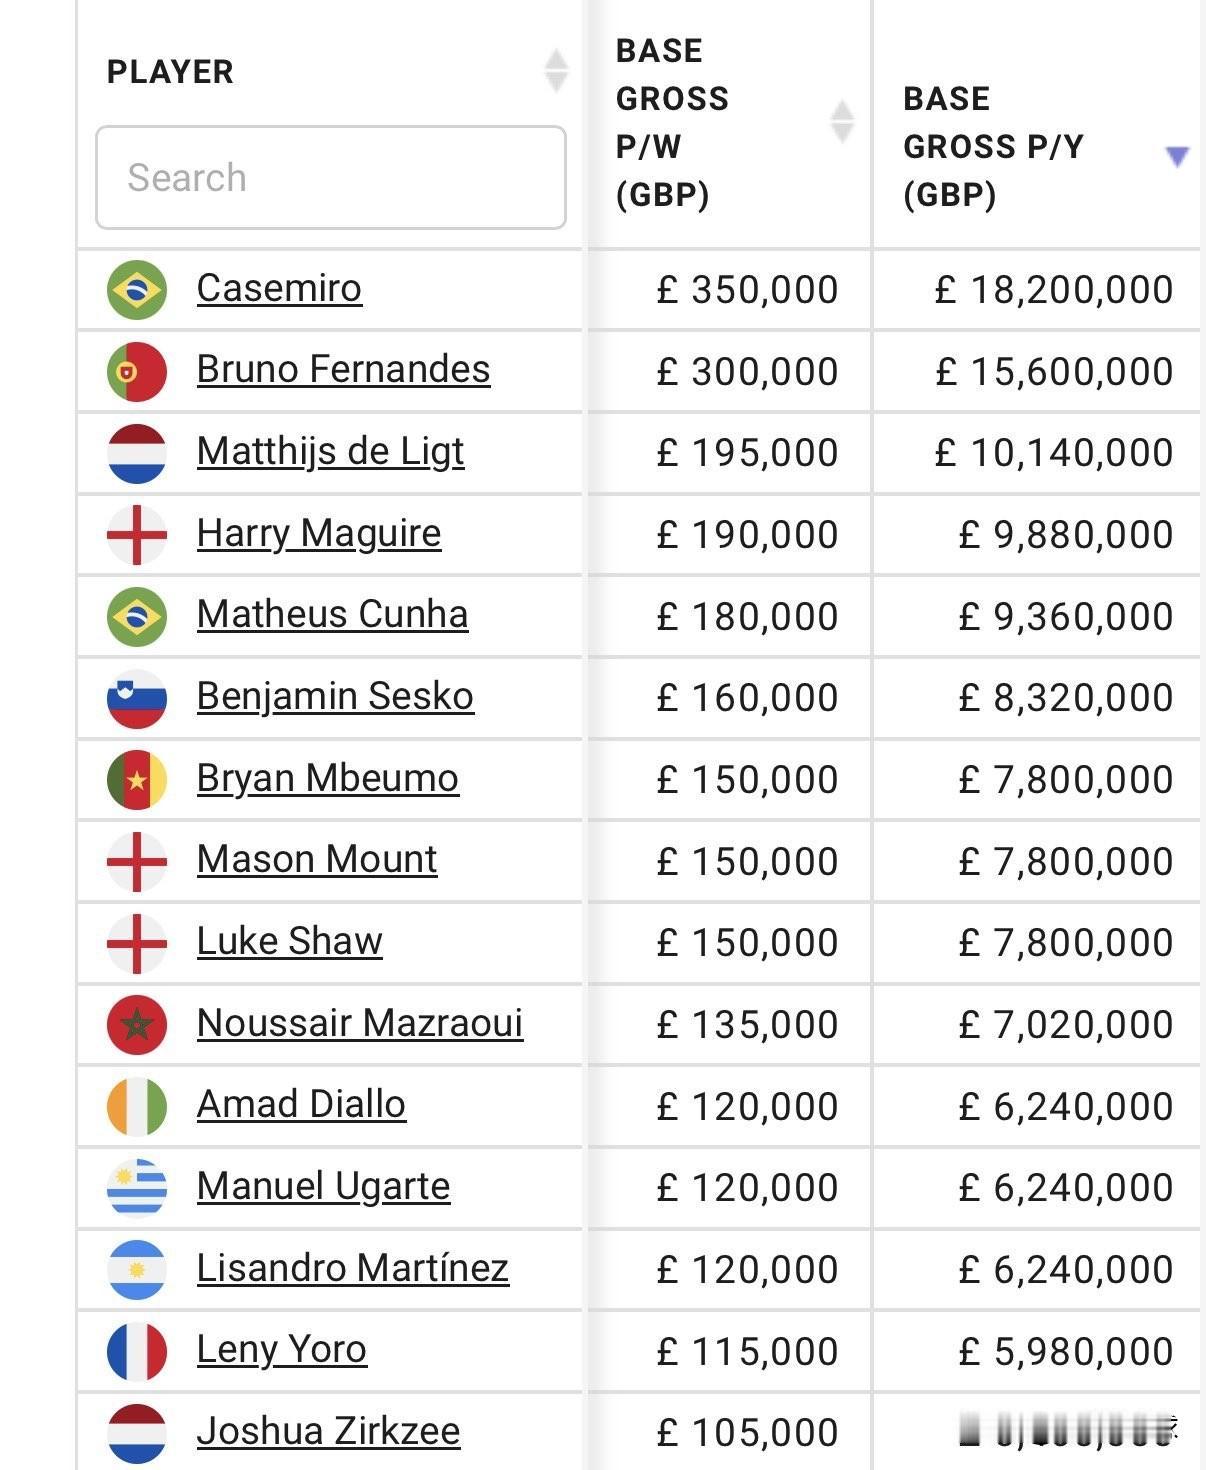
Task: Click Uruguay flag next to Manuel Ugarte
Action: pos(137,1188)
